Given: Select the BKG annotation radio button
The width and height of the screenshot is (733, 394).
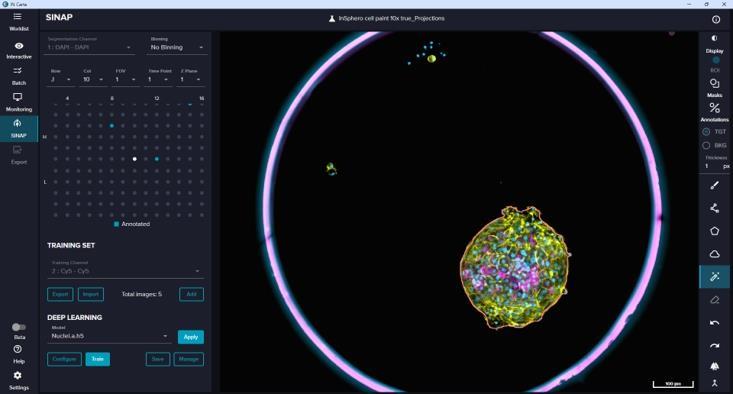Looking at the screenshot, I should 706,146.
